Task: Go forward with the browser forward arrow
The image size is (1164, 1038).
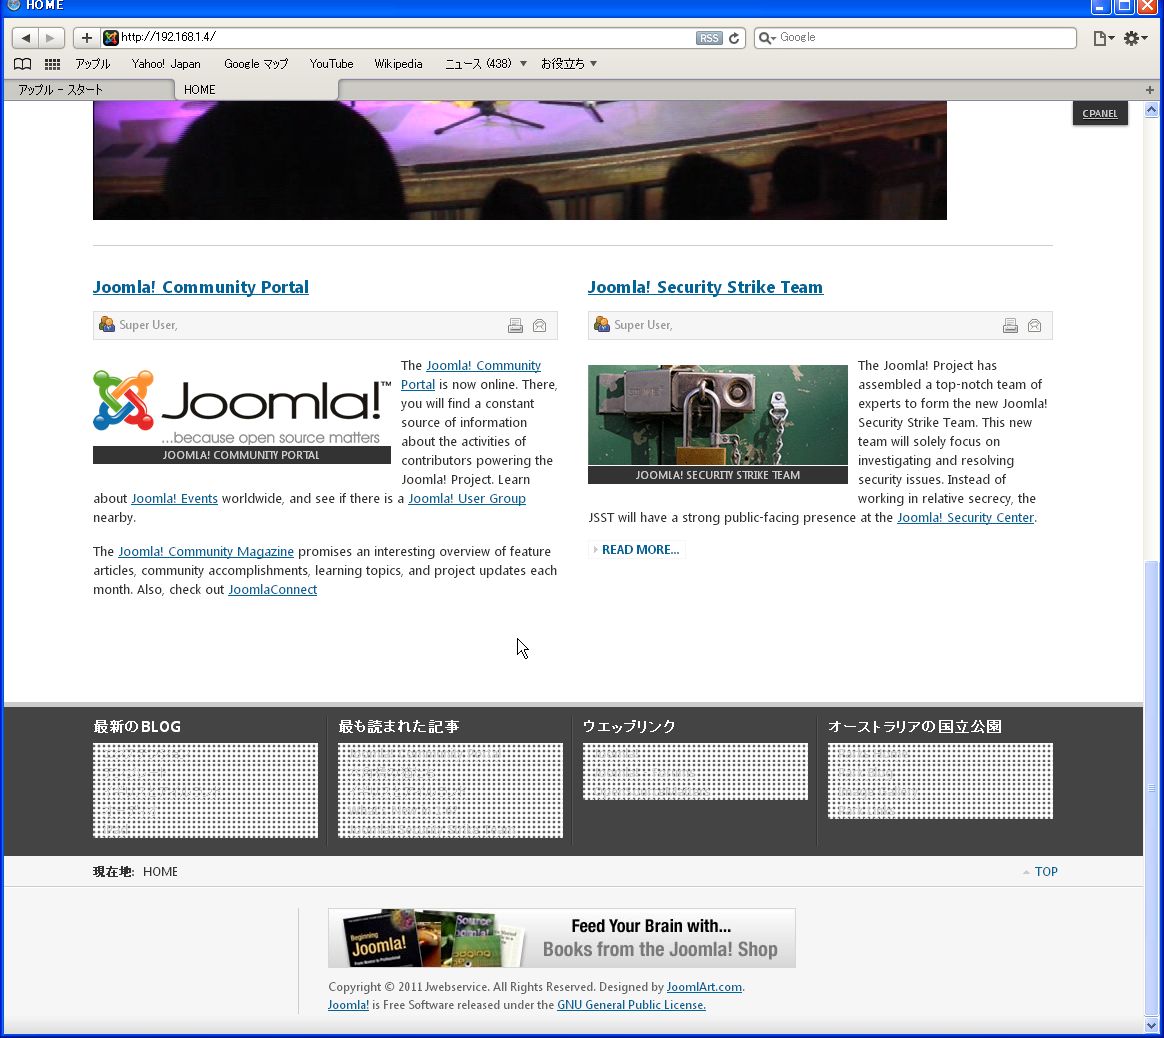Action: click(x=50, y=37)
